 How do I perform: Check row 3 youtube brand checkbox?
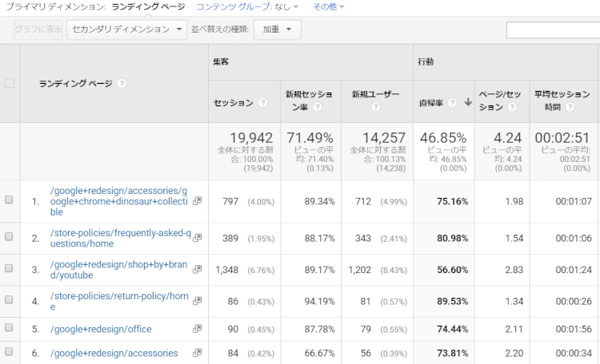point(9,268)
